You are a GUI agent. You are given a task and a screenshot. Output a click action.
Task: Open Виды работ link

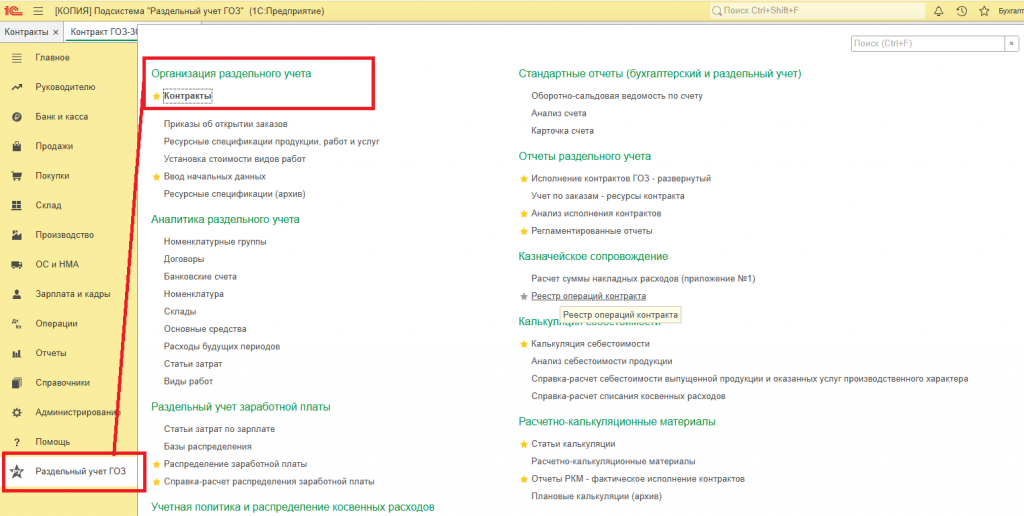[x=188, y=381]
